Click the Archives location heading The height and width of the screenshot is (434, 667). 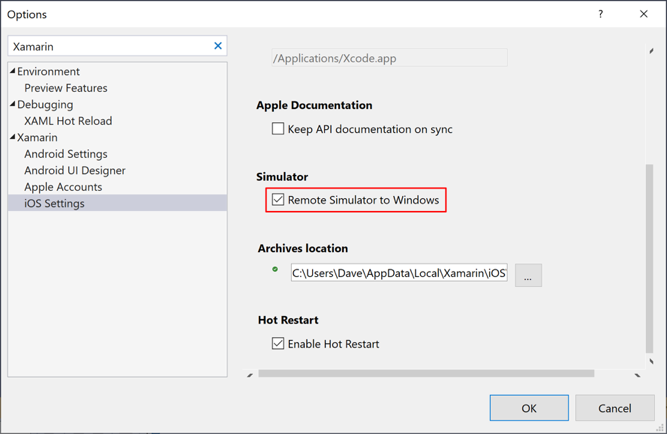pos(303,248)
